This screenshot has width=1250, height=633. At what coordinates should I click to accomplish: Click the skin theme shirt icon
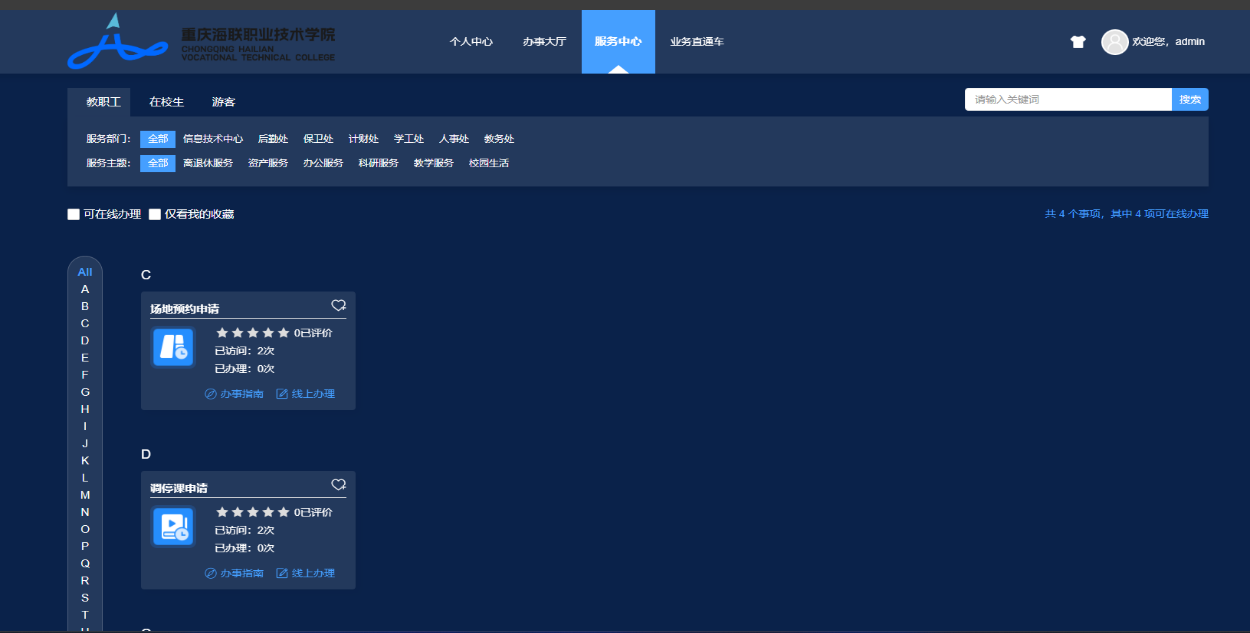click(x=1077, y=42)
